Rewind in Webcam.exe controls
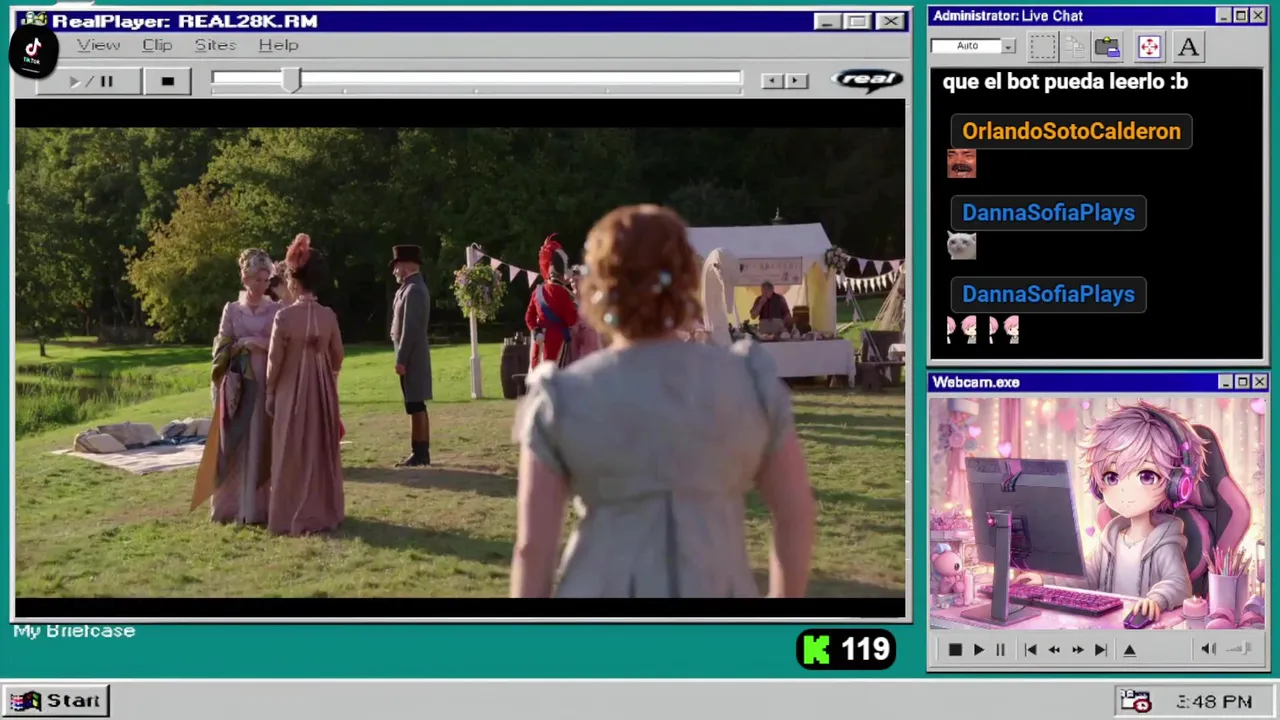The image size is (1280, 720). 1054,650
